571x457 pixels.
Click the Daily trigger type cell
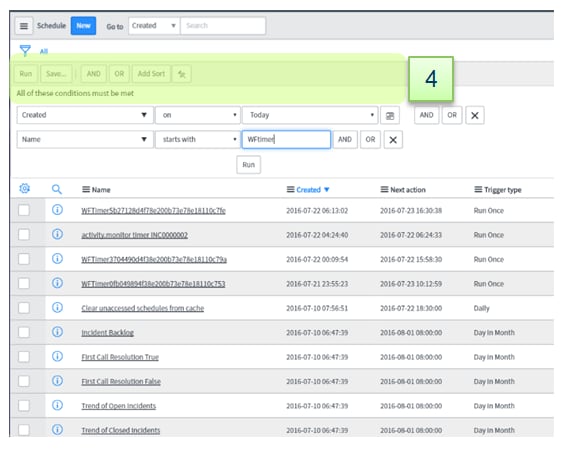pyautogui.click(x=481, y=308)
